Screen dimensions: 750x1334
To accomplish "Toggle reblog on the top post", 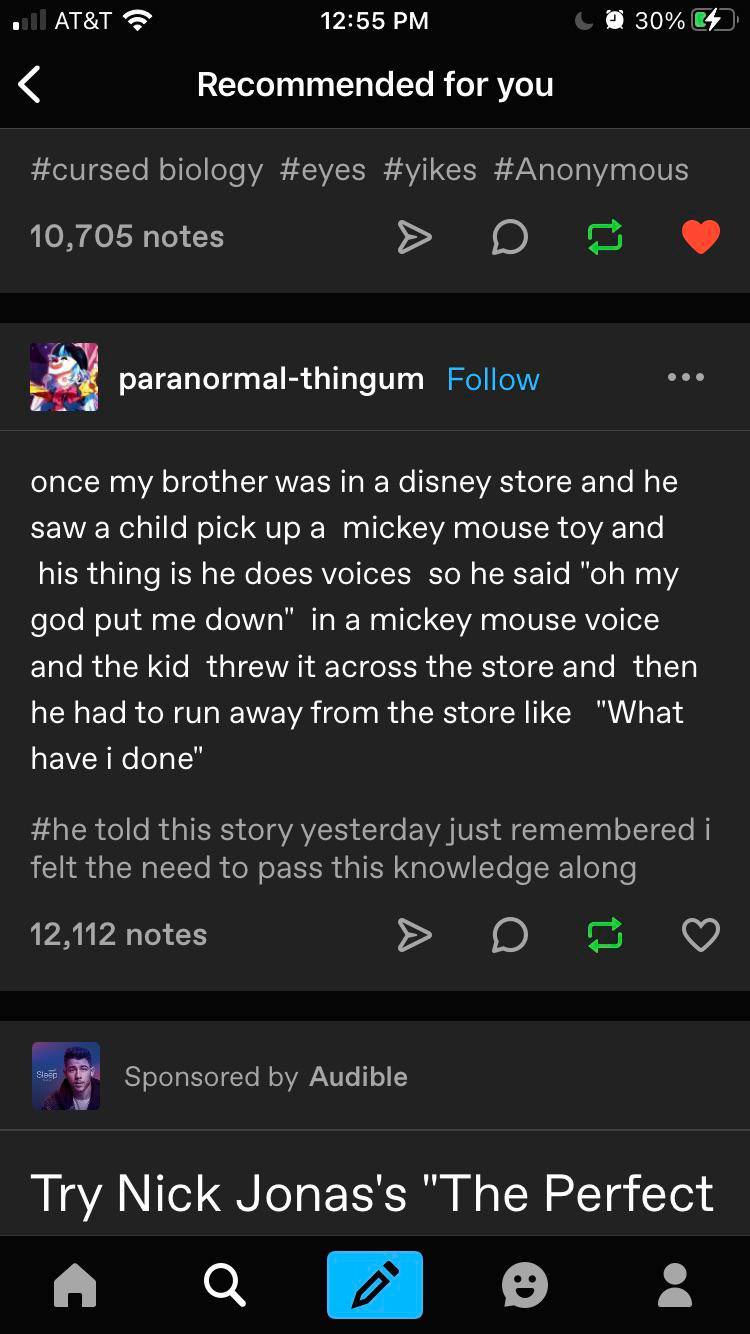I will click(604, 237).
